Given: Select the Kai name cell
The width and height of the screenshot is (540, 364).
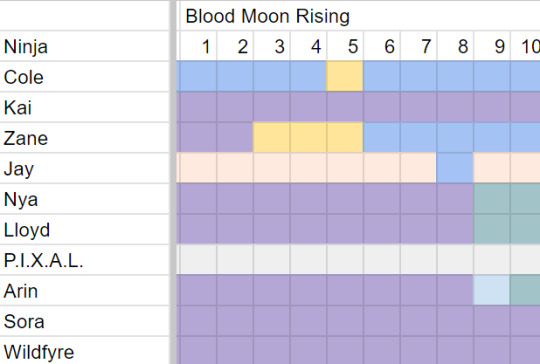Looking at the screenshot, I should pyautogui.click(x=85, y=107).
